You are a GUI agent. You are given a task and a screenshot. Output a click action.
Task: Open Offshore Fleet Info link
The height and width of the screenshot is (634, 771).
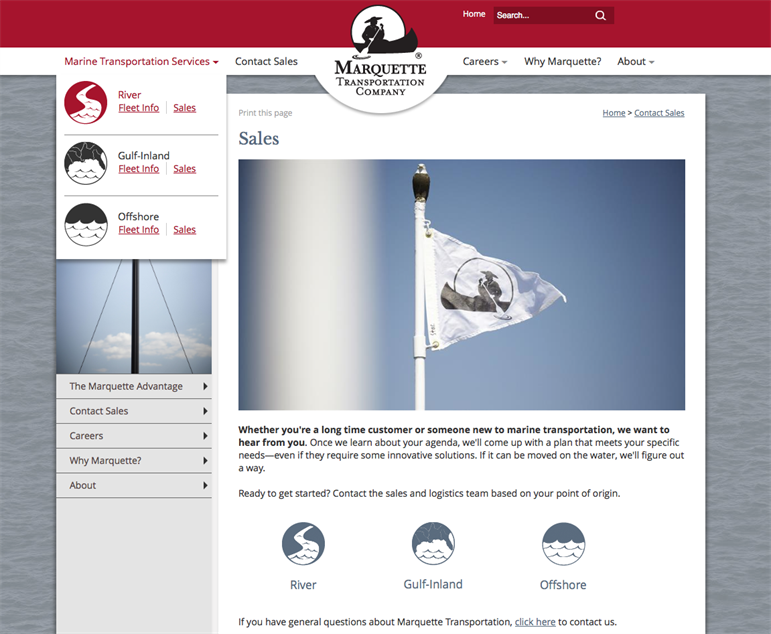[139, 230]
